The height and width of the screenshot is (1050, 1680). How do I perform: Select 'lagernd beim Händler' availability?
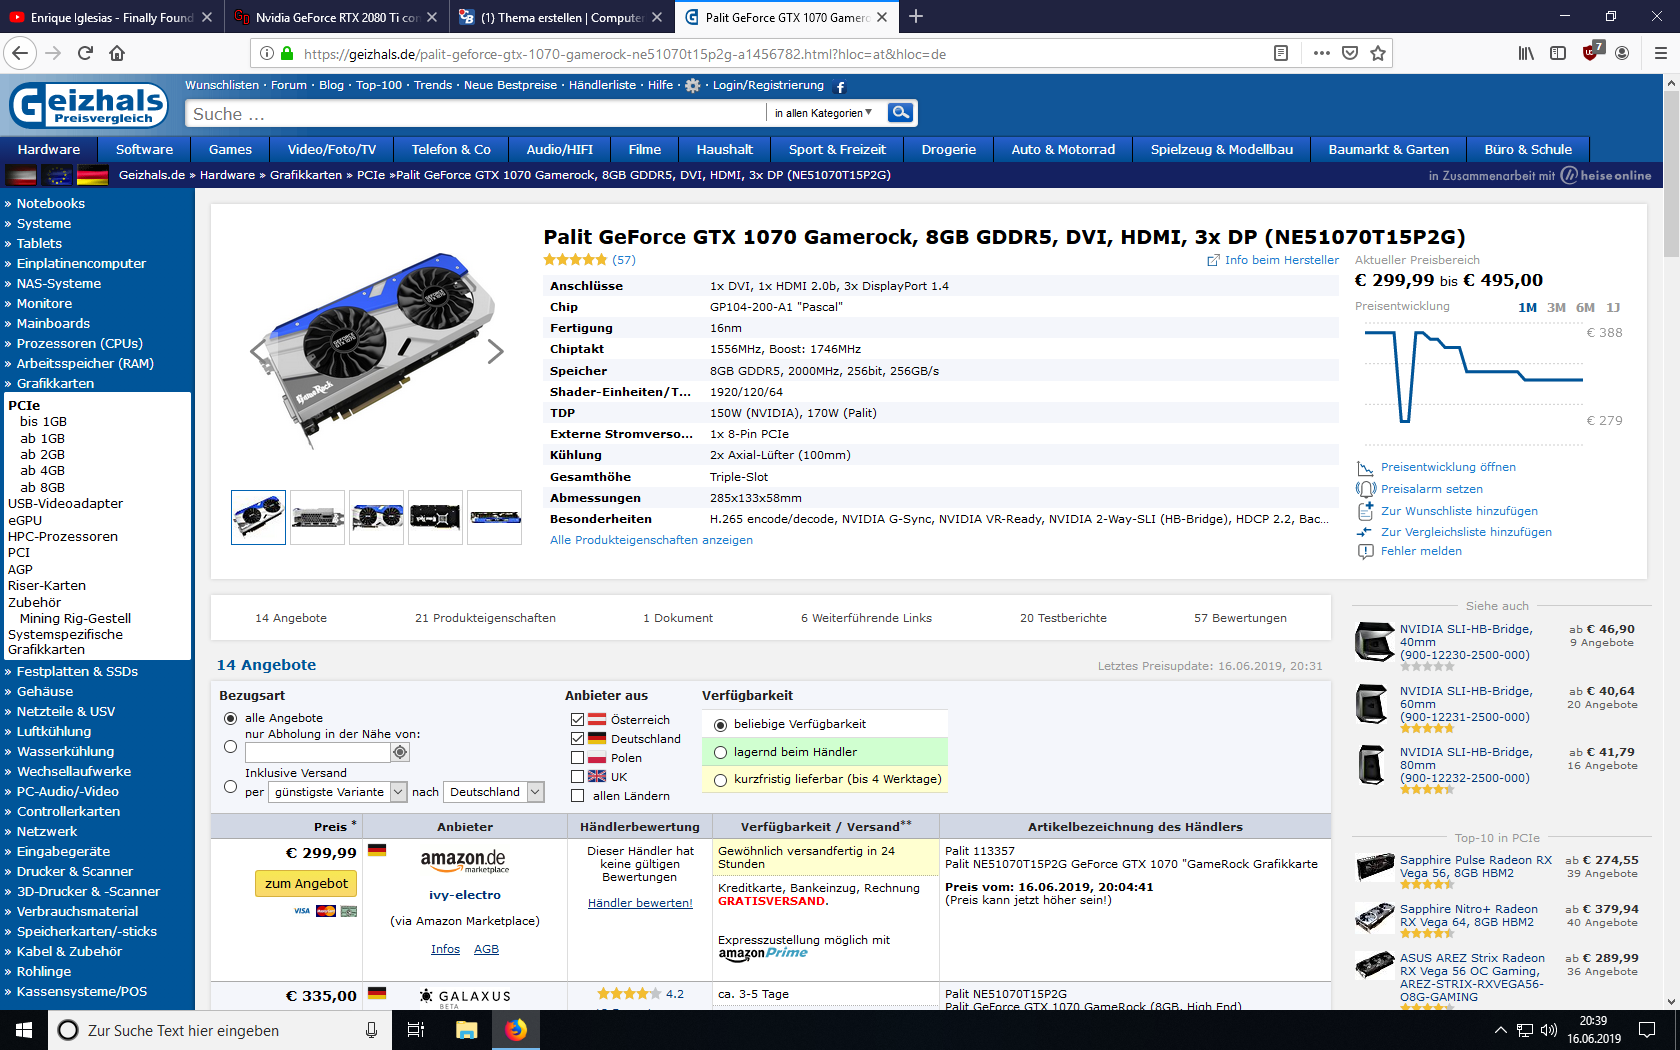pyautogui.click(x=720, y=752)
